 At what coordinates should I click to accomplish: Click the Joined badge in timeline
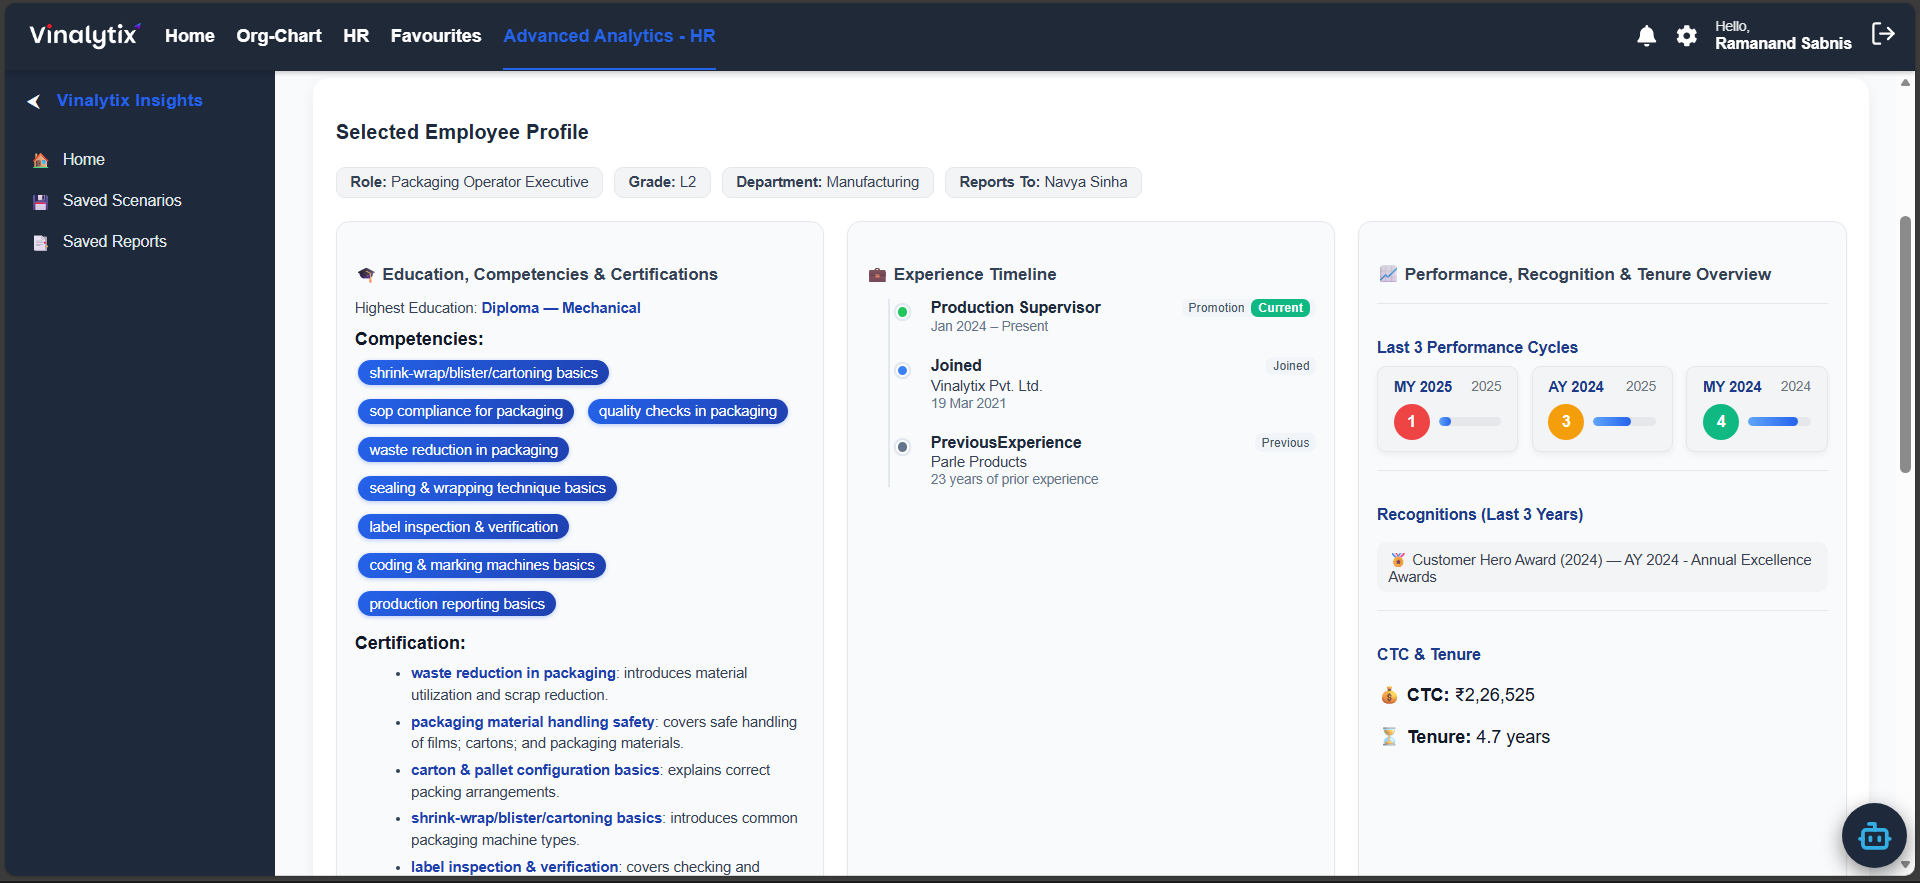click(1291, 366)
